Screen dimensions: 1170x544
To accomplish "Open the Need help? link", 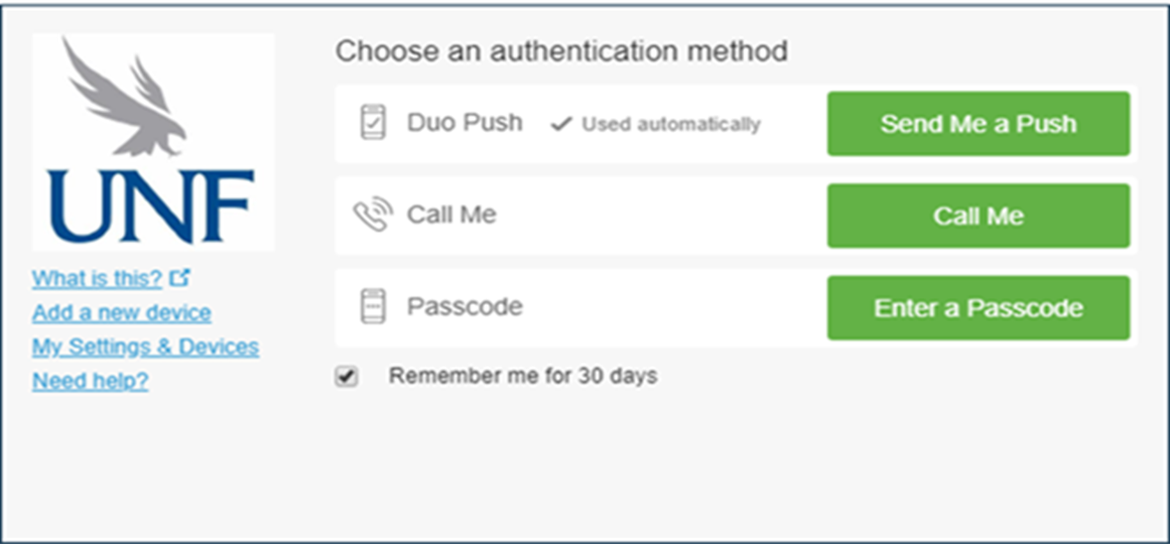I will 90,380.
